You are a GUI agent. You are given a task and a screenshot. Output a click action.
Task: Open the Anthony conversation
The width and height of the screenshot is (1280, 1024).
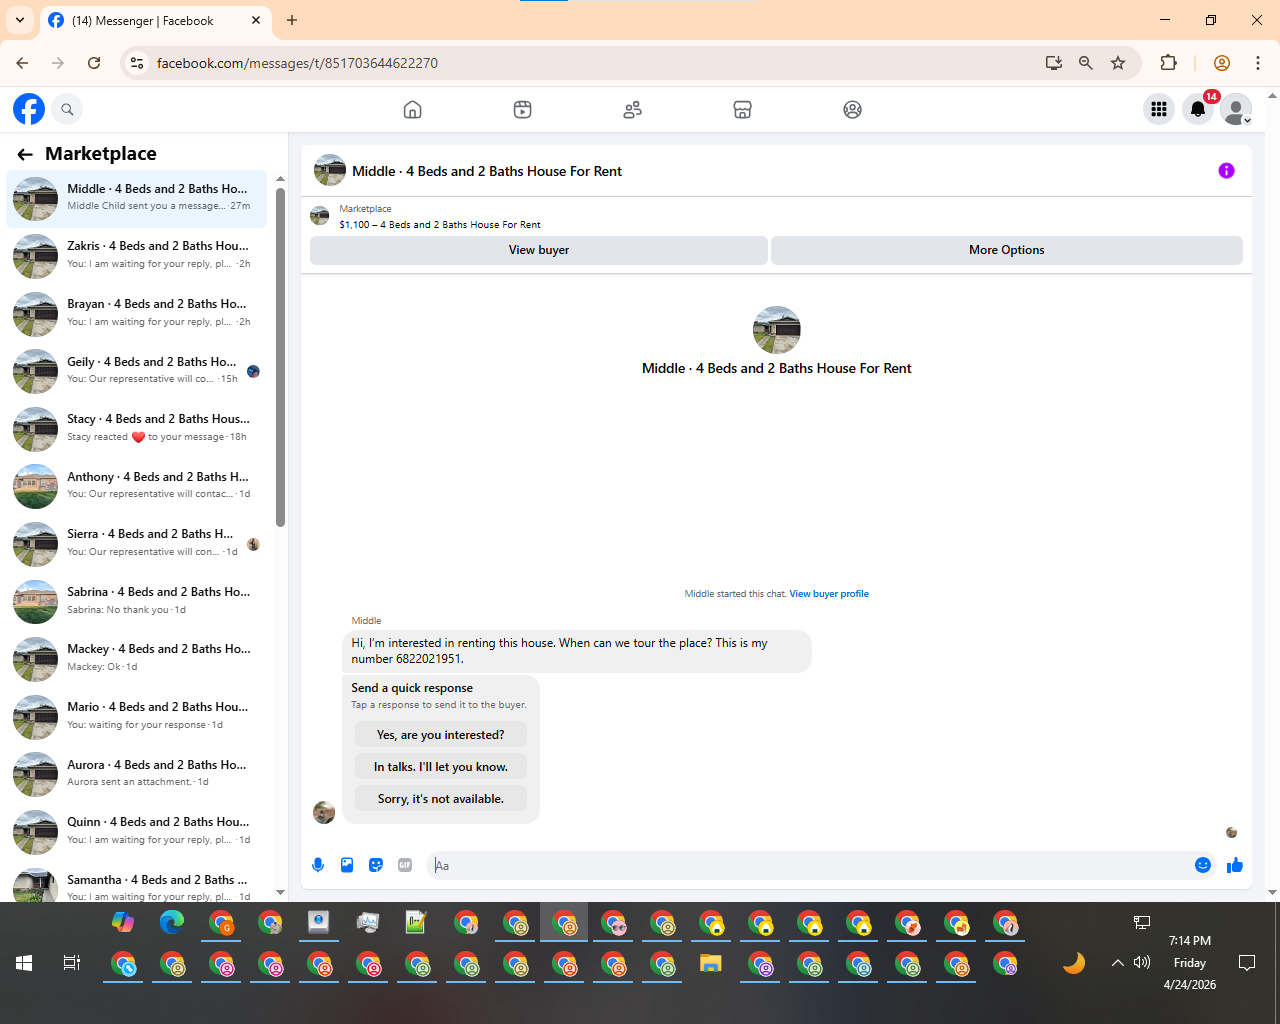point(137,486)
